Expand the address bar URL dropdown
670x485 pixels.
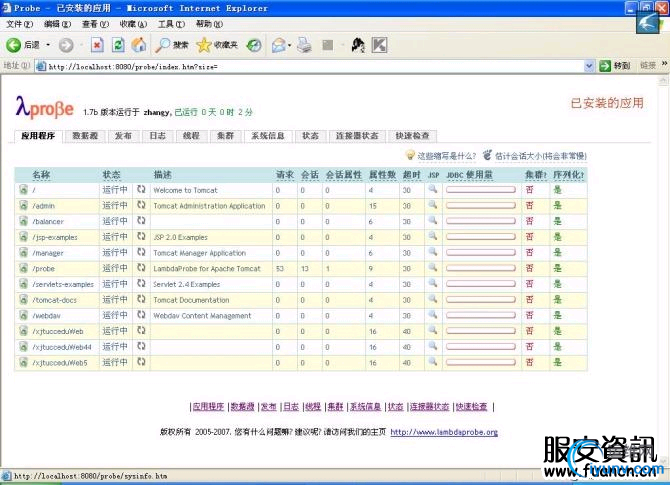tap(589, 66)
